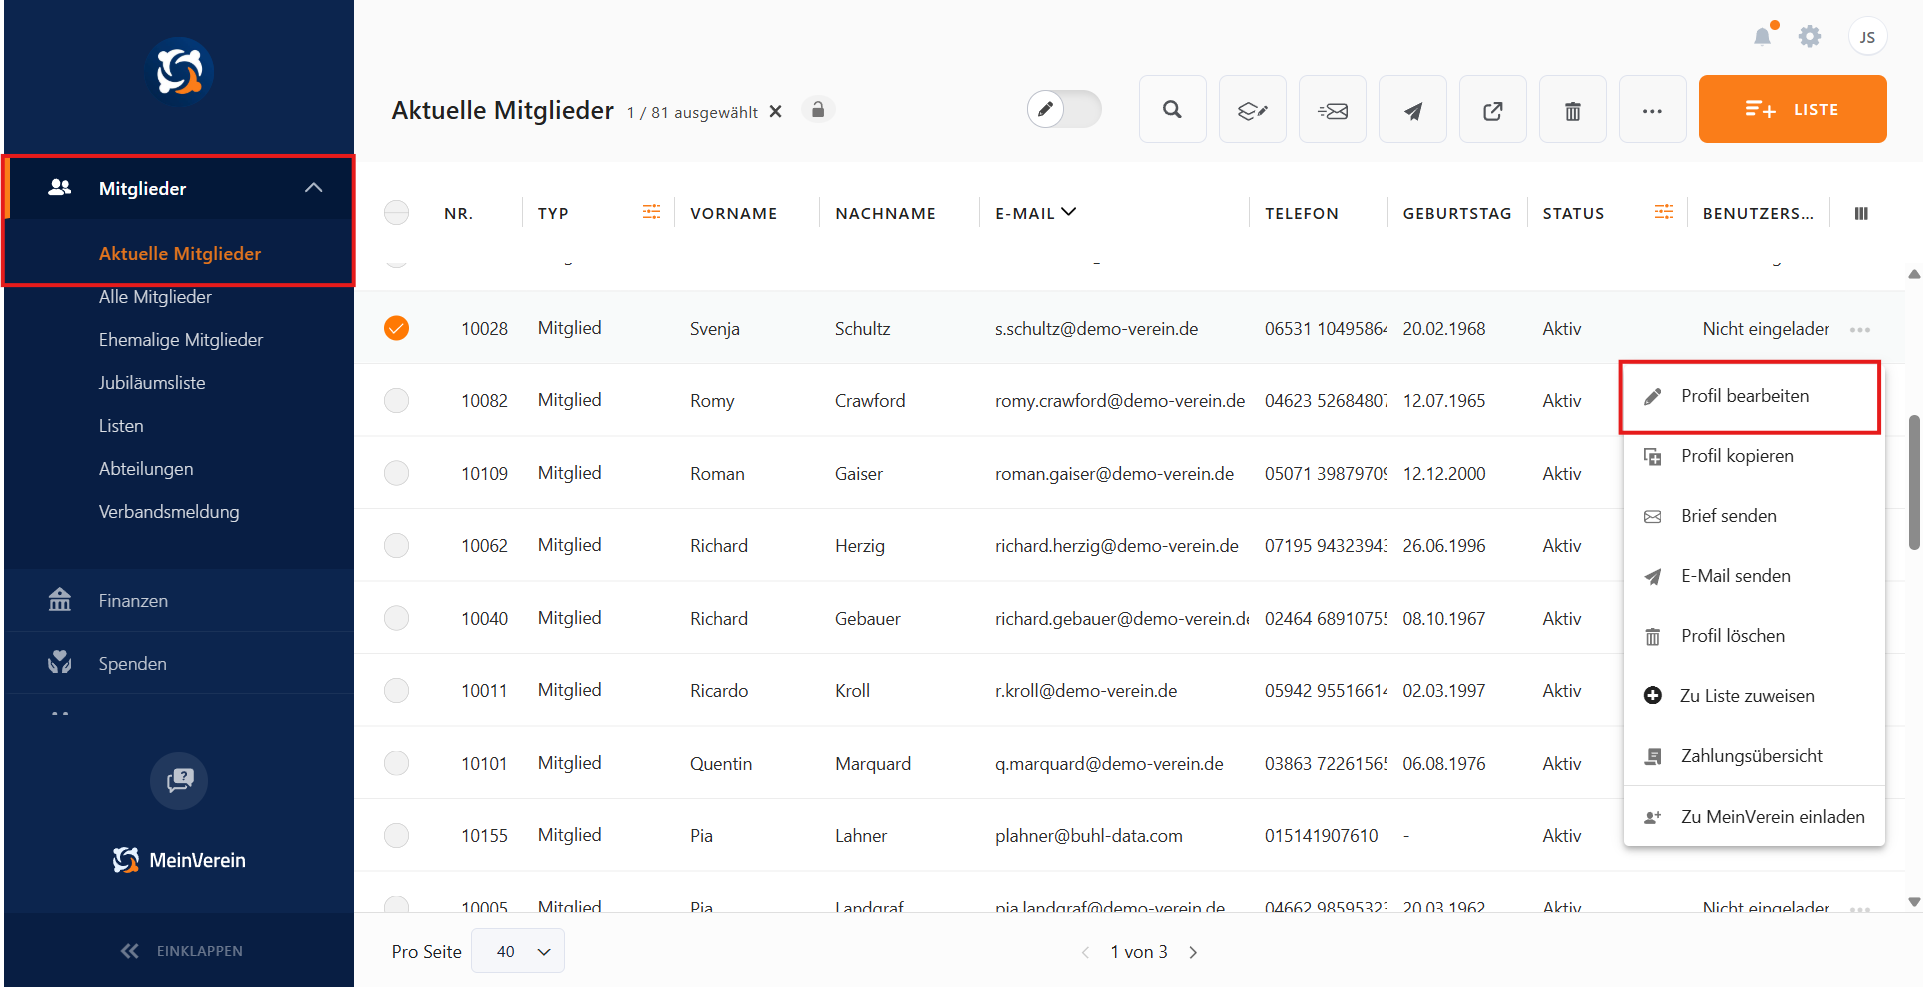1923x987 pixels.
Task: Click the vertical table scrollbar
Action: (x=1913, y=482)
